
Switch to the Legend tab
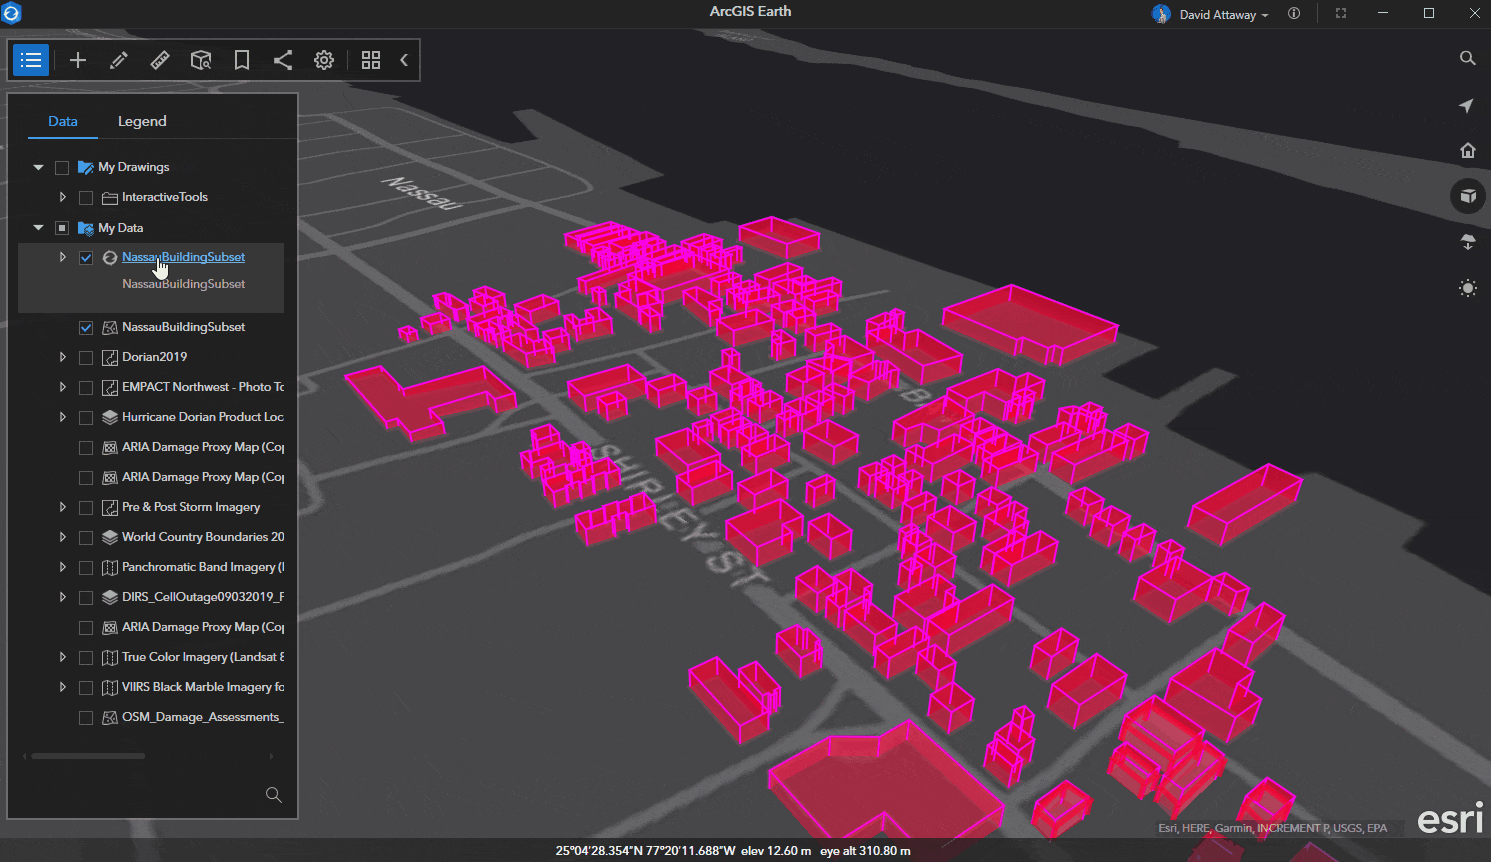click(142, 121)
